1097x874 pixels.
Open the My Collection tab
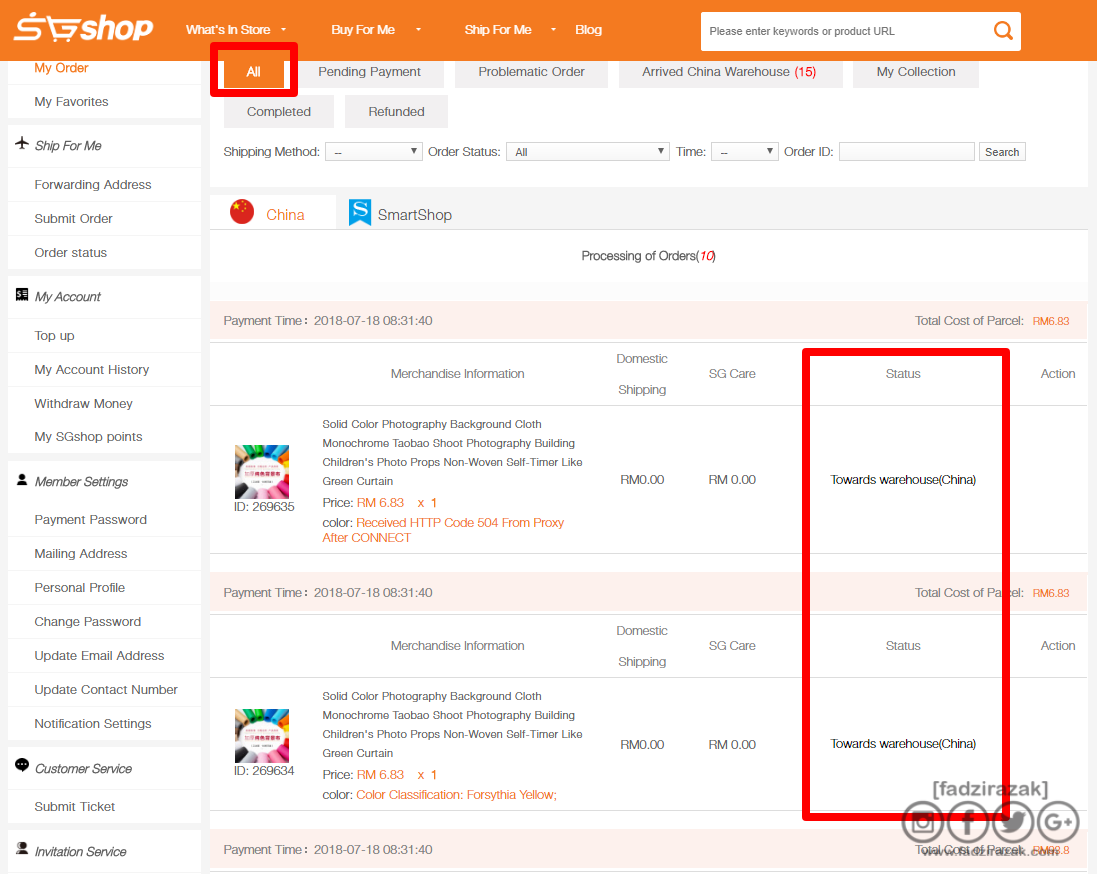pos(916,71)
